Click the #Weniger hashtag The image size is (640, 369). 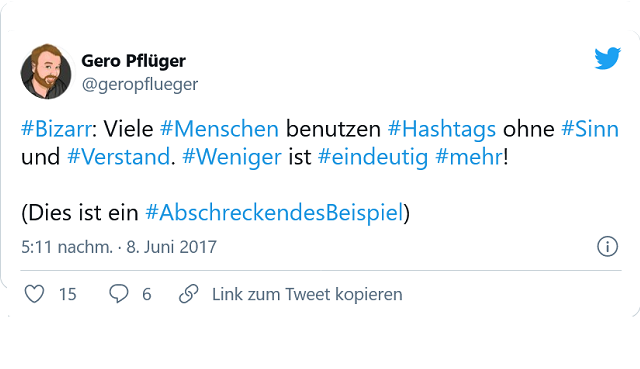232,157
